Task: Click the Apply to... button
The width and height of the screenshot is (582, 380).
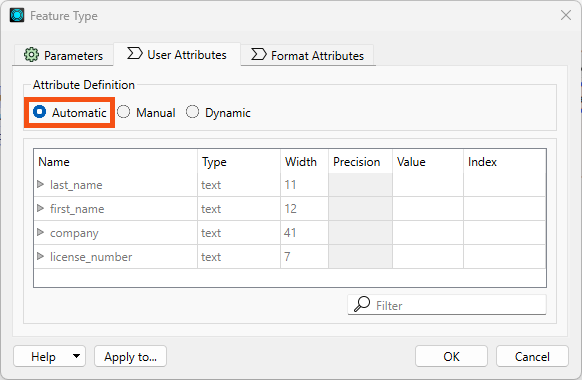Action: tap(130, 356)
